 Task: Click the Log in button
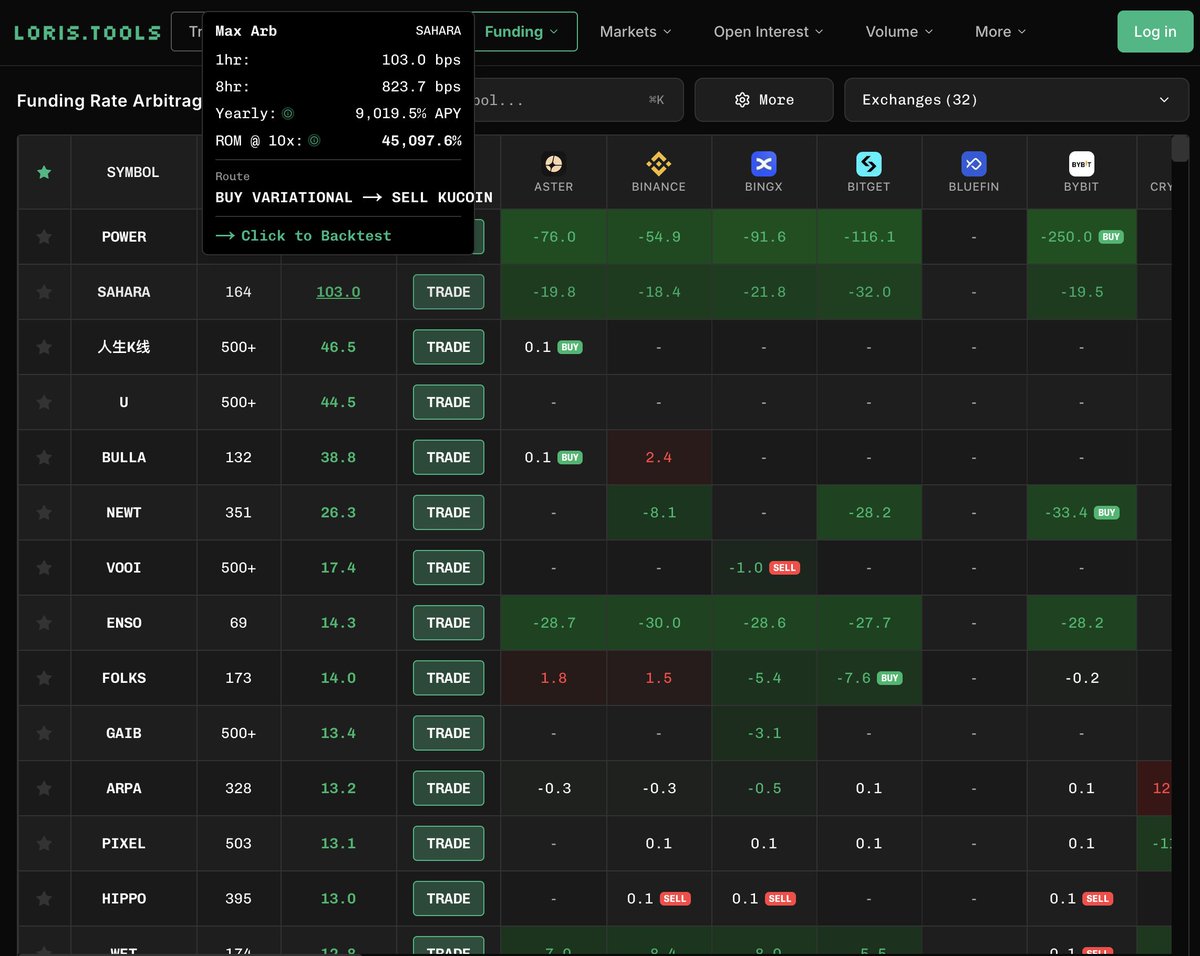[x=1155, y=32]
